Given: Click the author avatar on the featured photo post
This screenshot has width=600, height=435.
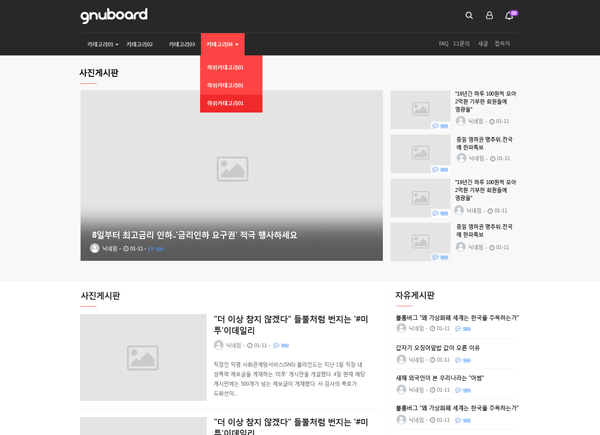Looking at the screenshot, I should (95, 249).
